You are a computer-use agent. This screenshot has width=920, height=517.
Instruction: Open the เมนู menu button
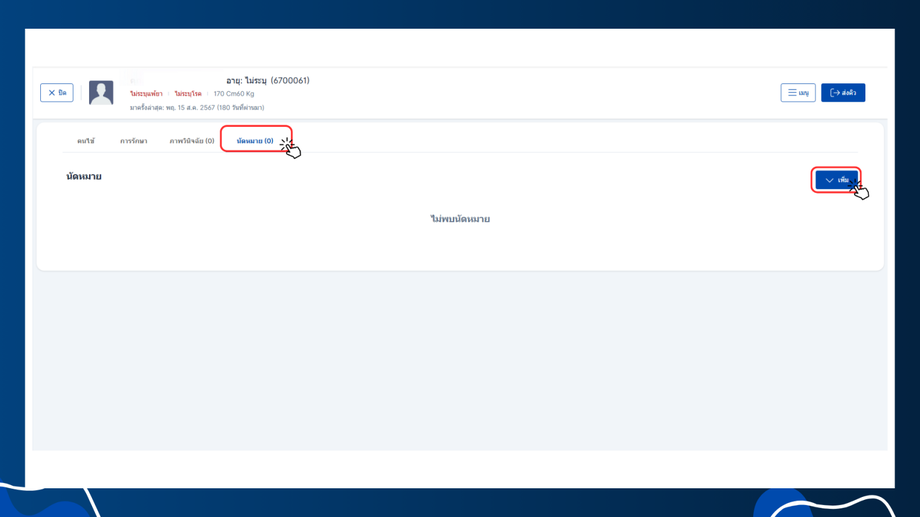tap(798, 93)
